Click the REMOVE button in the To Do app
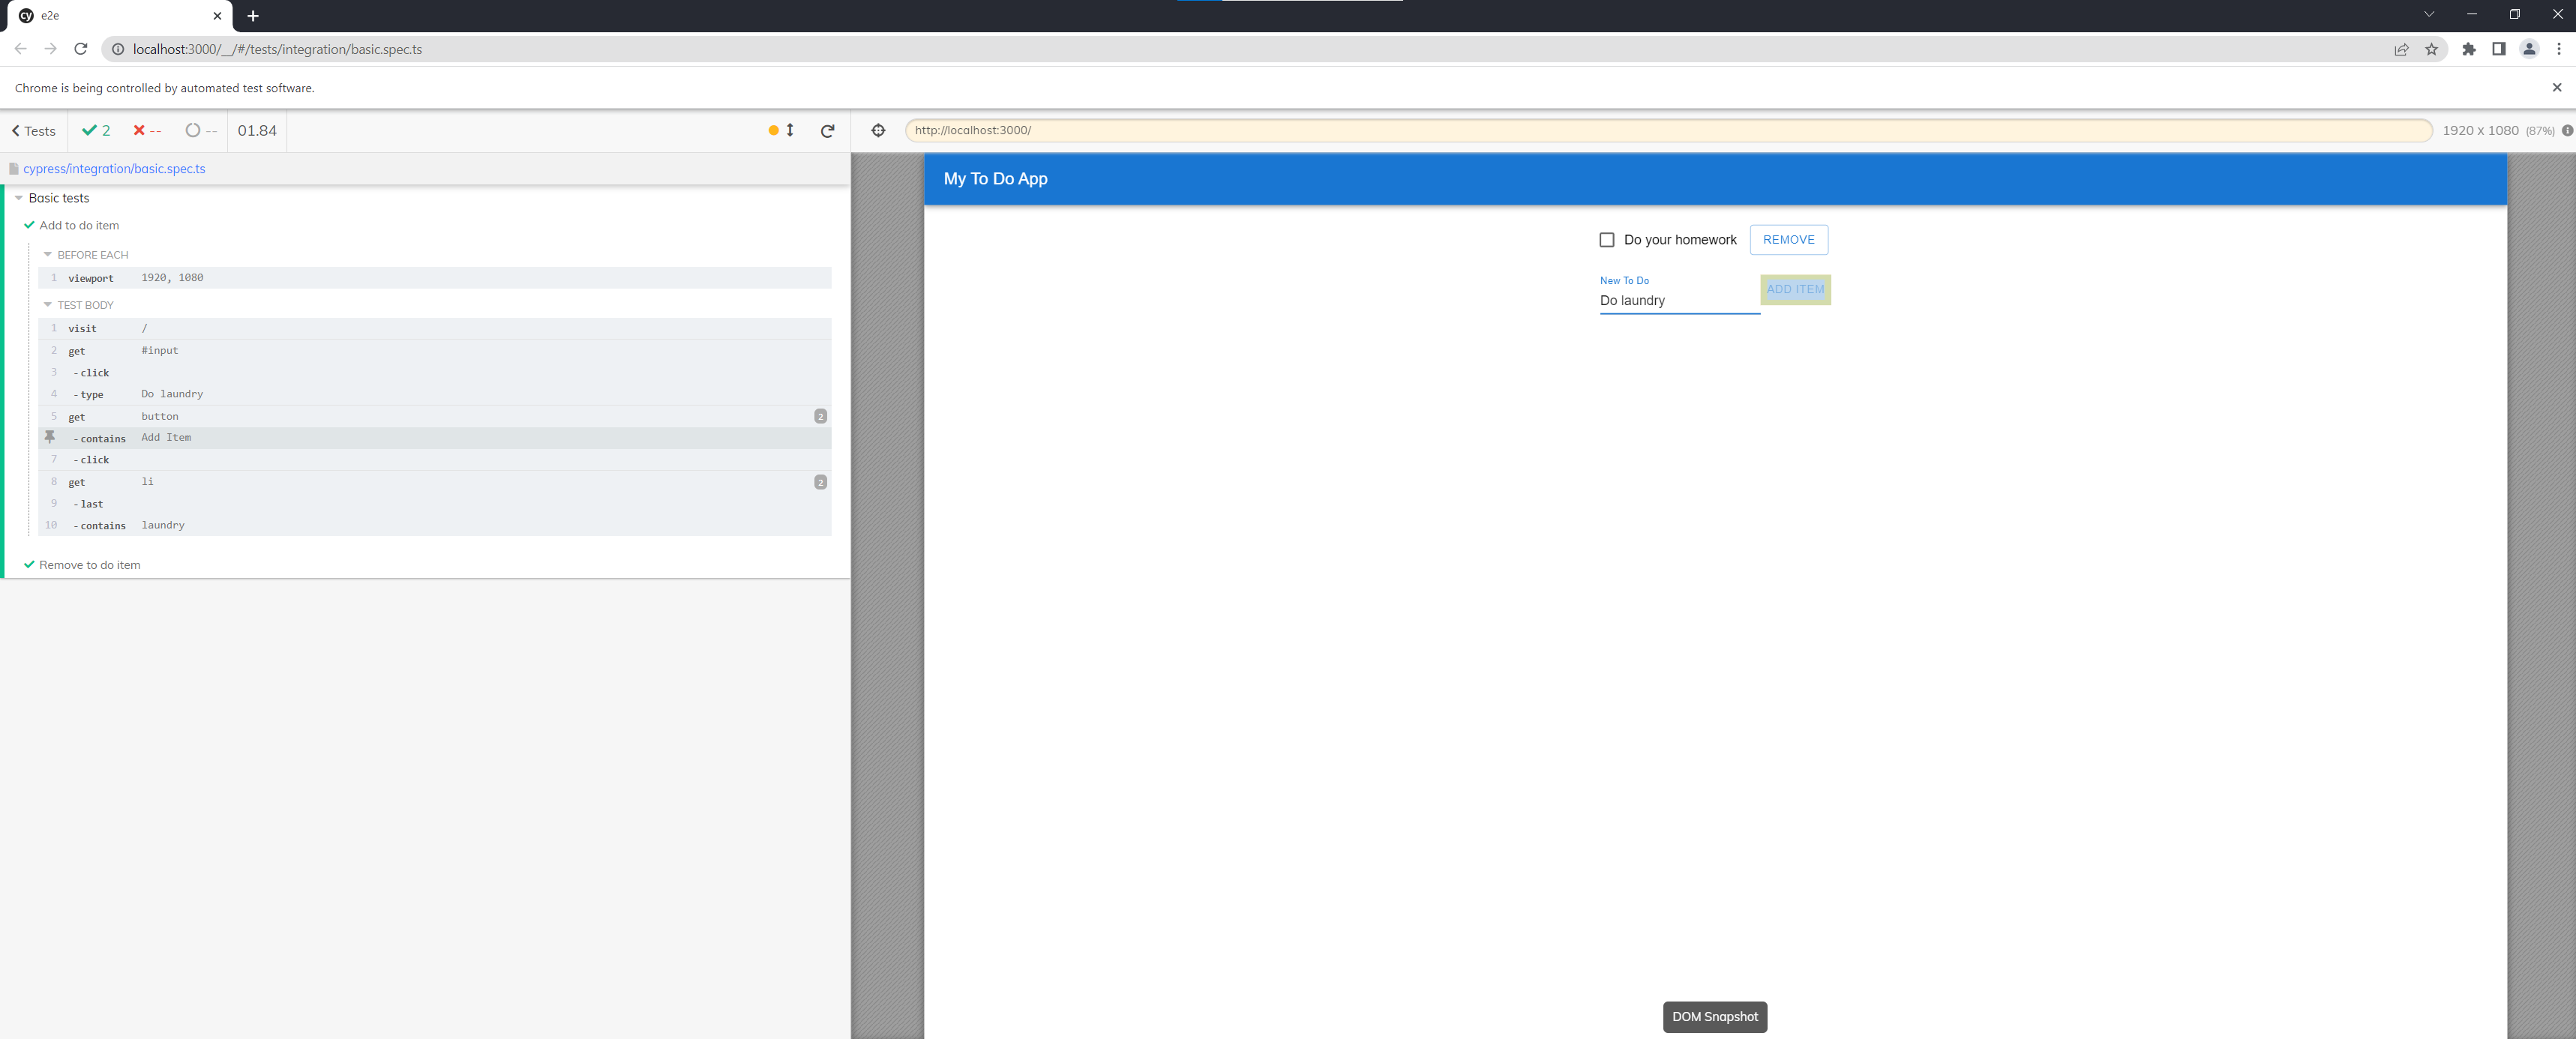The height and width of the screenshot is (1039, 2576). 1788,239
